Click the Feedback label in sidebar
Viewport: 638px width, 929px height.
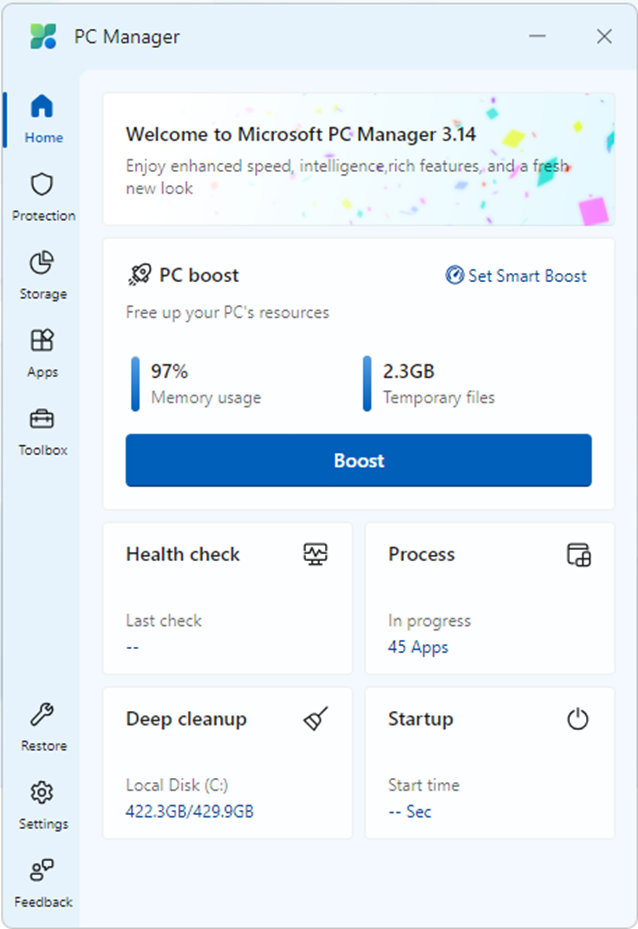[43, 902]
